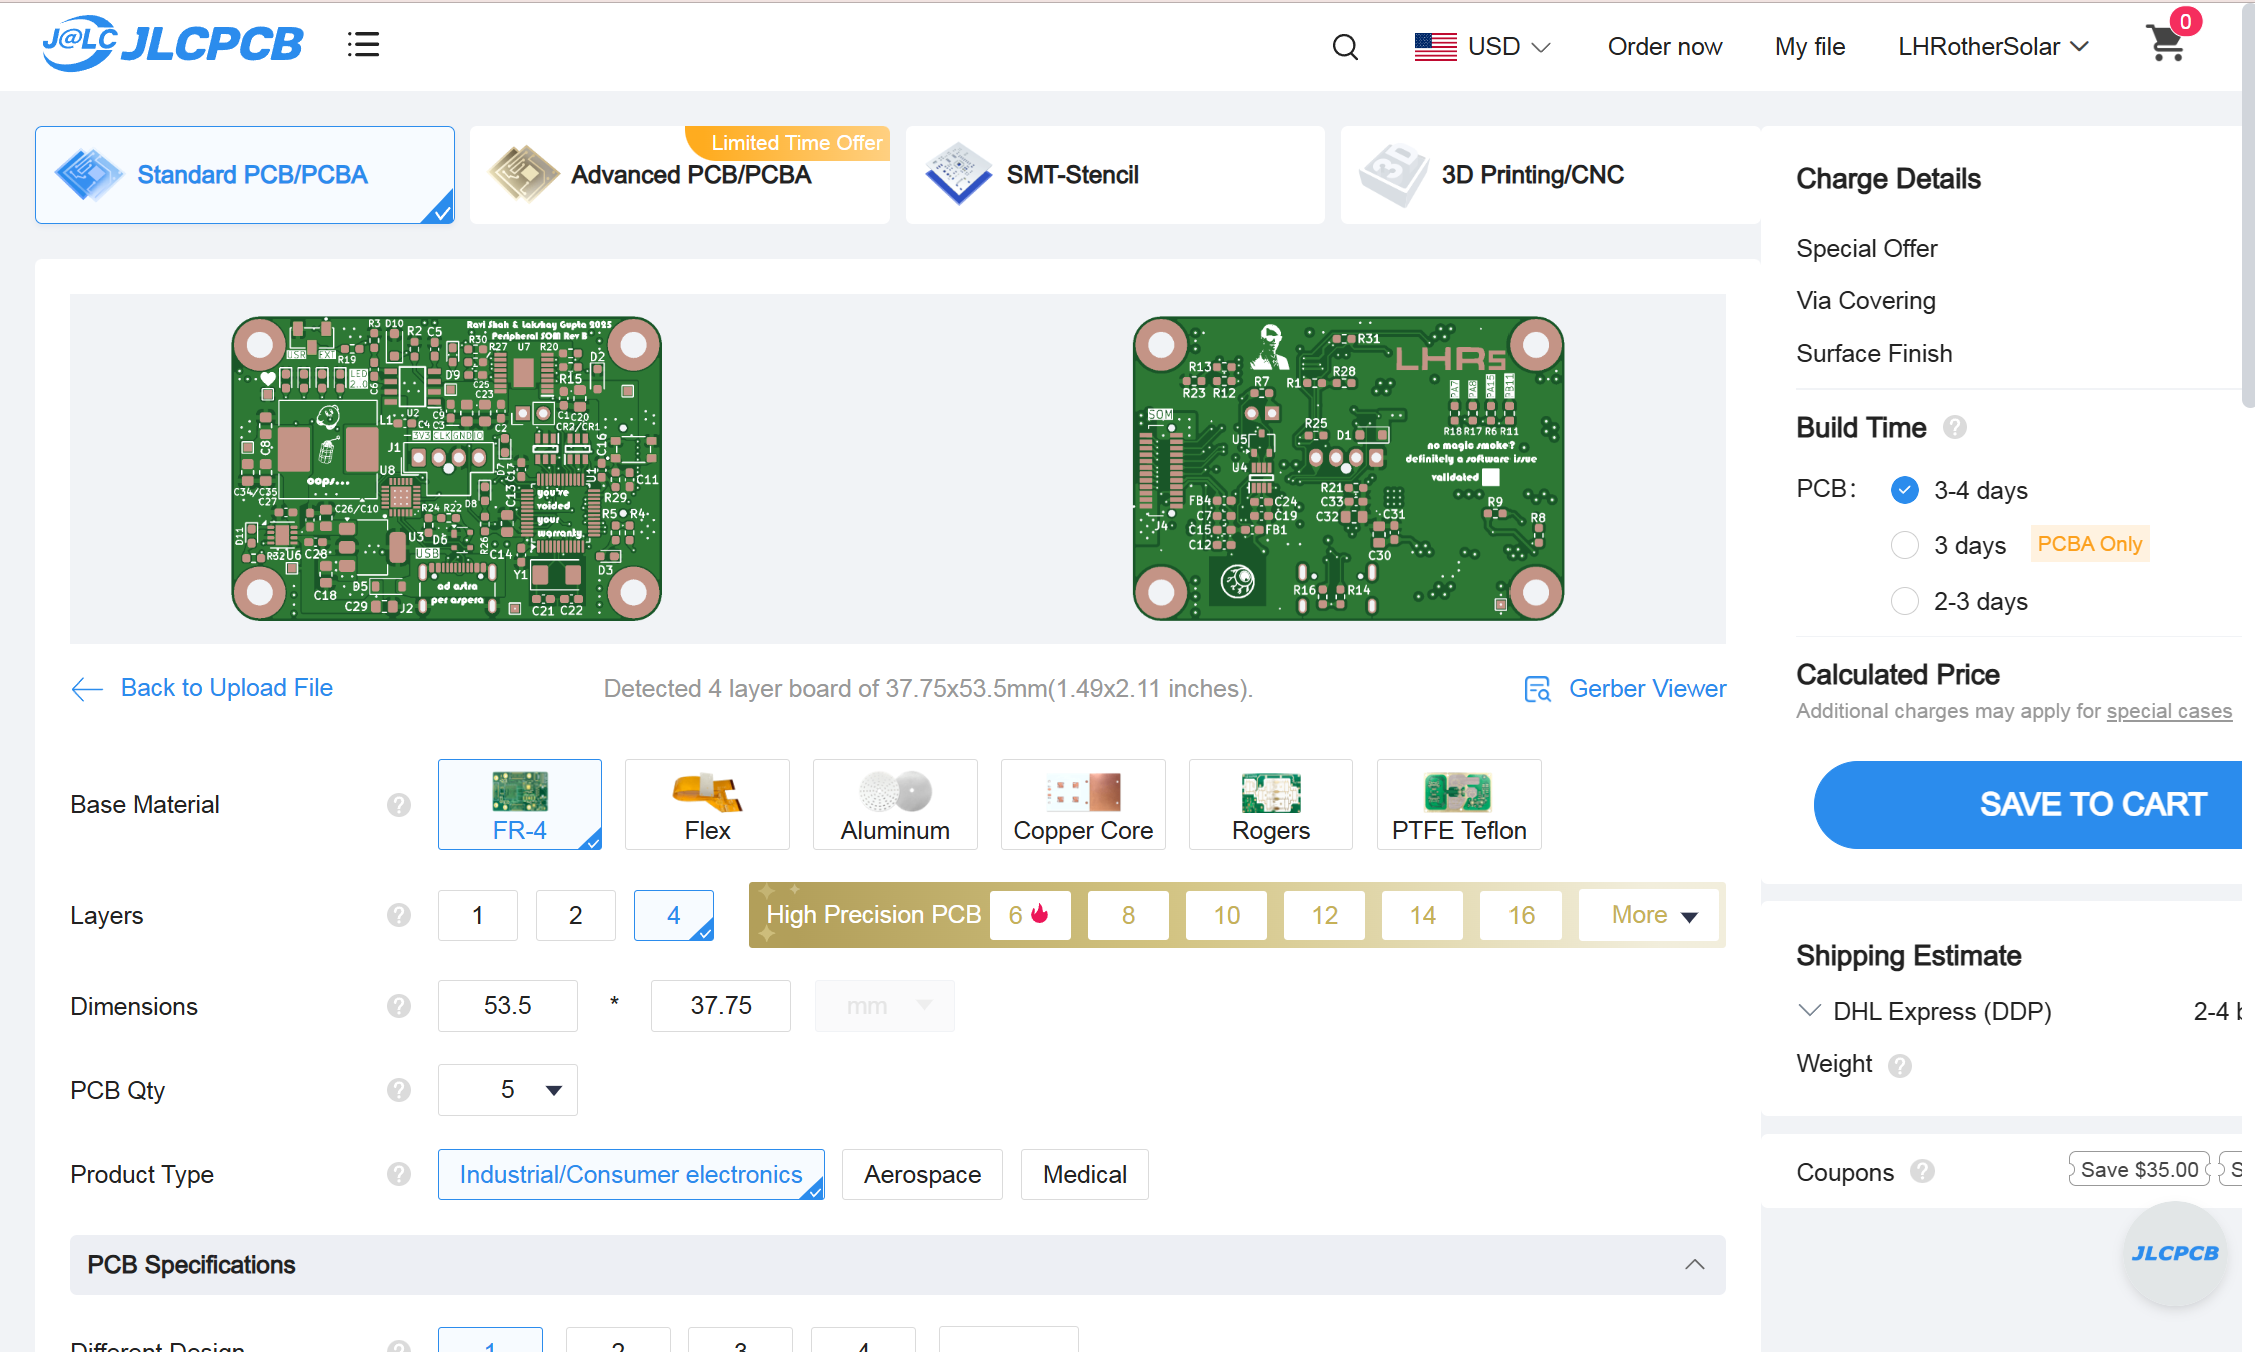This screenshot has width=2255, height=1352.
Task: Click the 53.5 dimension input field
Action: tap(507, 1005)
